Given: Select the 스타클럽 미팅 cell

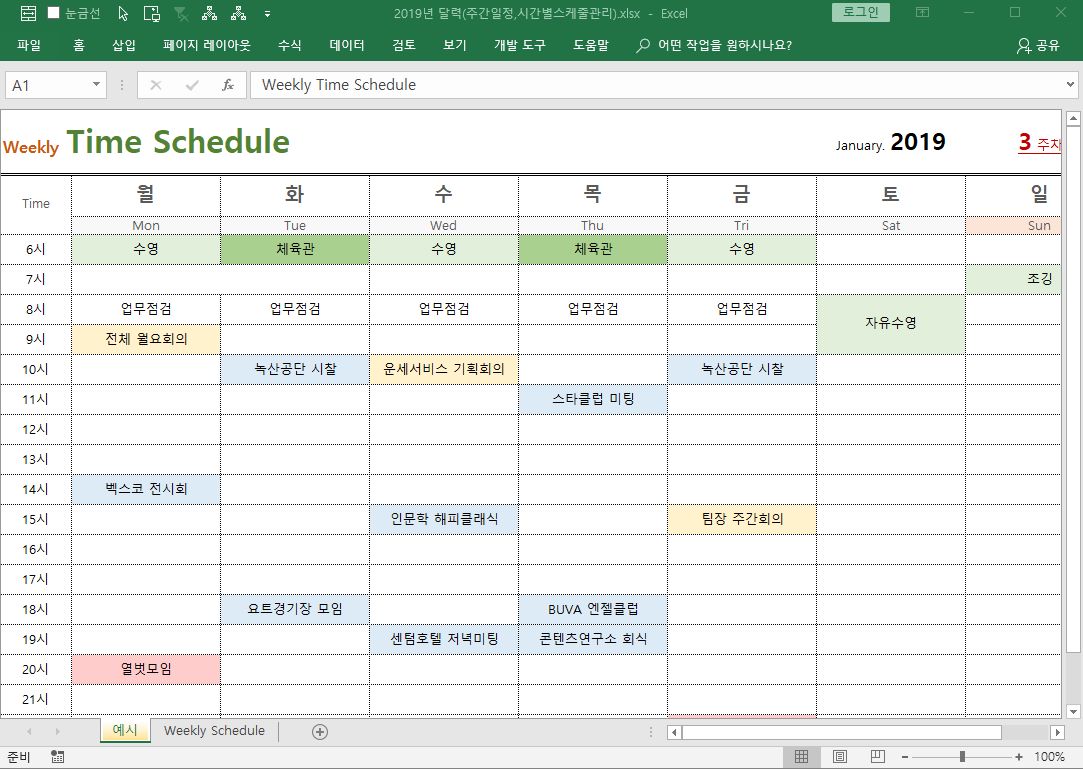Looking at the screenshot, I should (x=593, y=399).
